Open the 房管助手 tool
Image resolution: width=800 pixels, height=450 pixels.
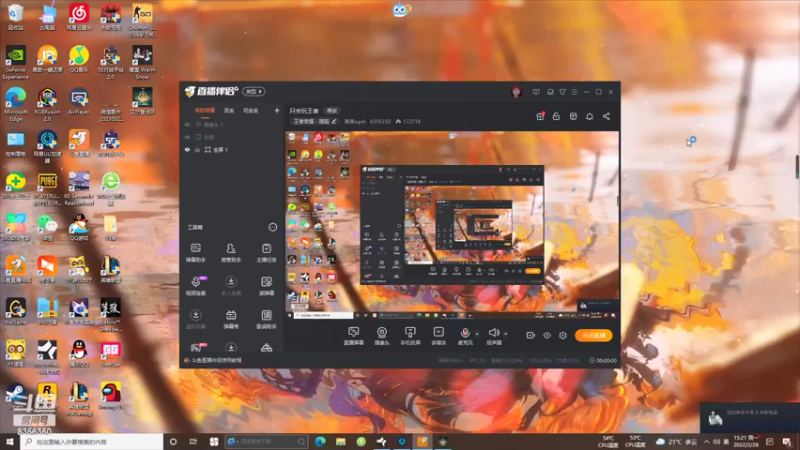[x=231, y=253]
